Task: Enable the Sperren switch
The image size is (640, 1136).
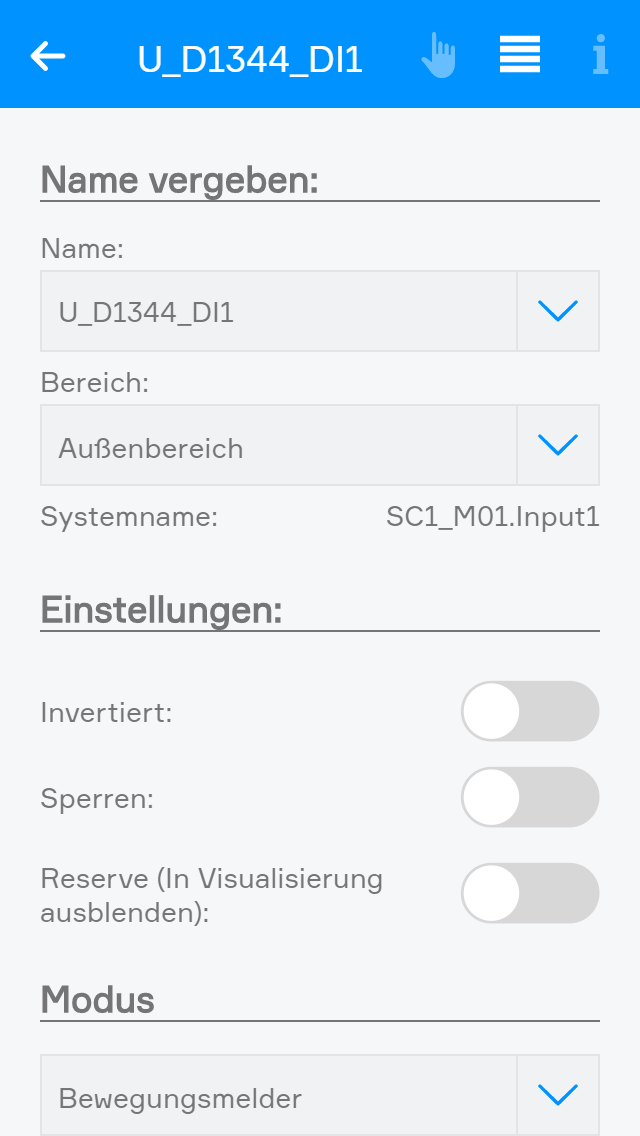Action: coord(529,797)
